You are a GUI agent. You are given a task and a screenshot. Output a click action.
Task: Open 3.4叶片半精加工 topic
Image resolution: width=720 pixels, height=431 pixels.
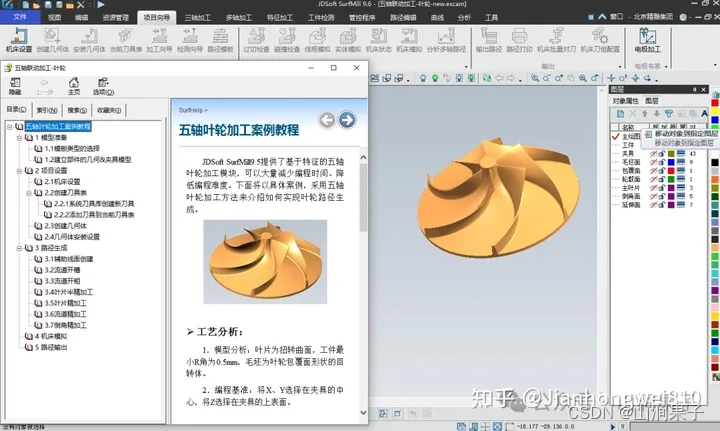tap(68, 292)
